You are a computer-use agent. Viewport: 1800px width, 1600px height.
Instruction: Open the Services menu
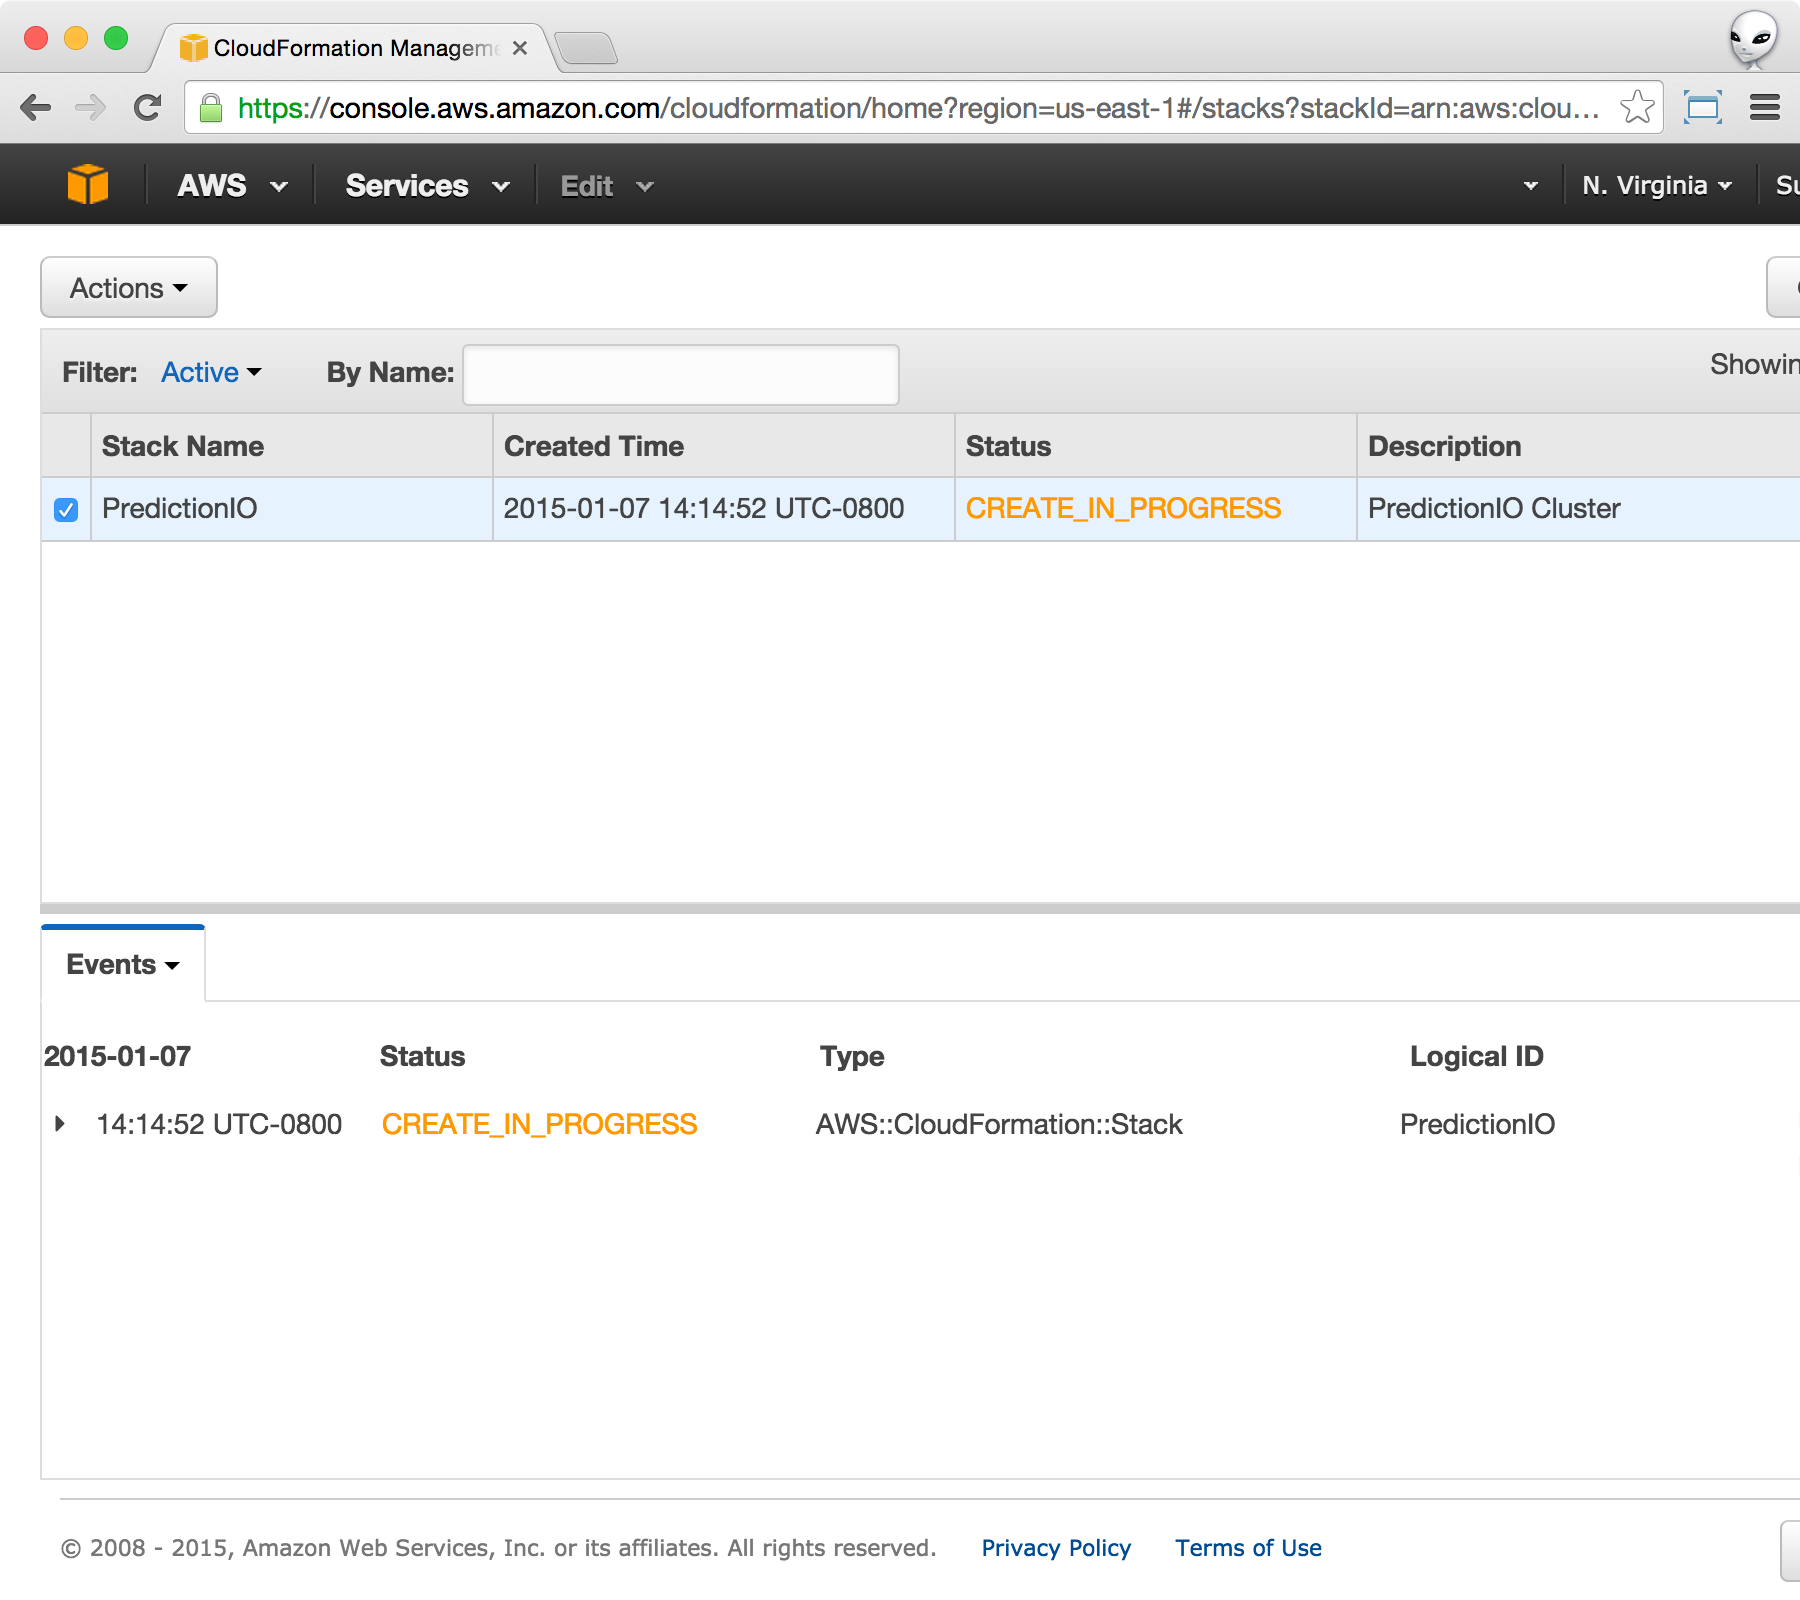click(x=427, y=186)
